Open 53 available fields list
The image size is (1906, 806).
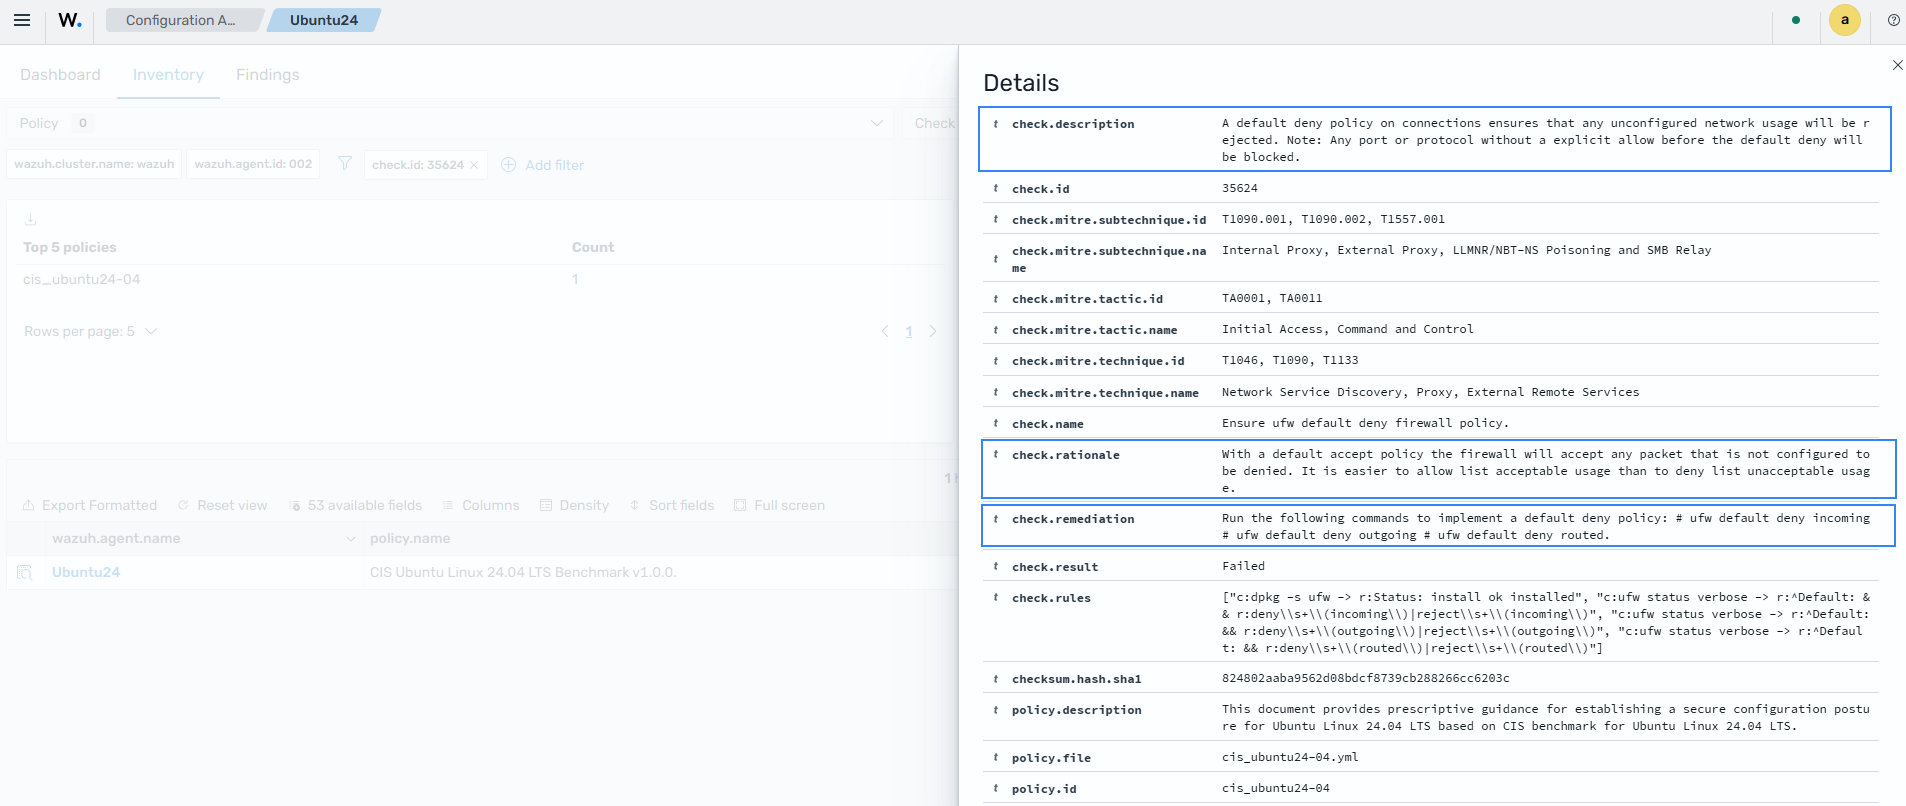point(355,505)
